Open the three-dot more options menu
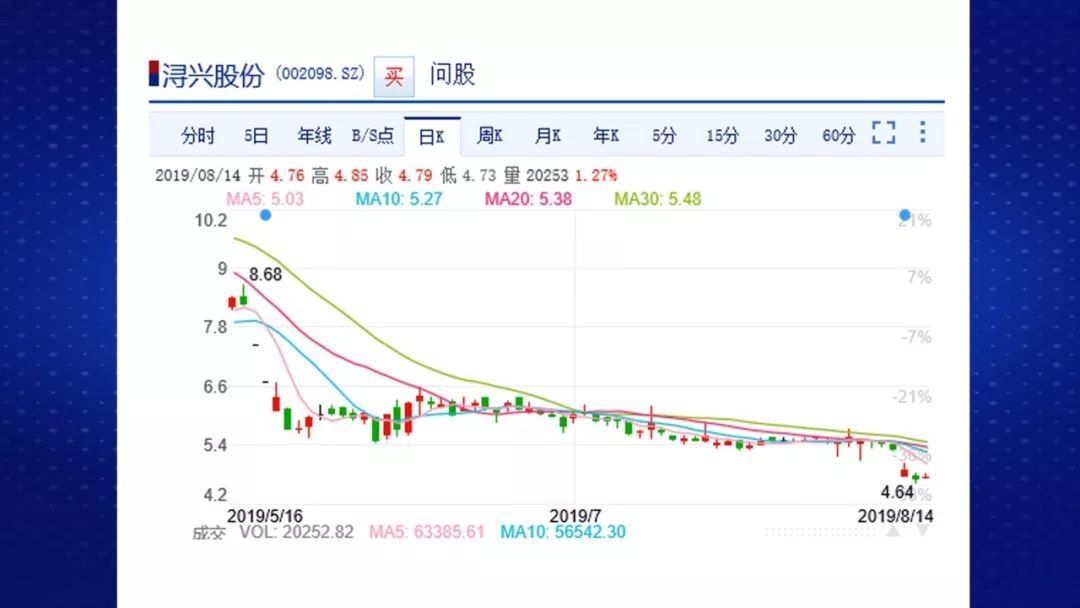Viewport: 1080px width, 608px height. click(x=922, y=132)
